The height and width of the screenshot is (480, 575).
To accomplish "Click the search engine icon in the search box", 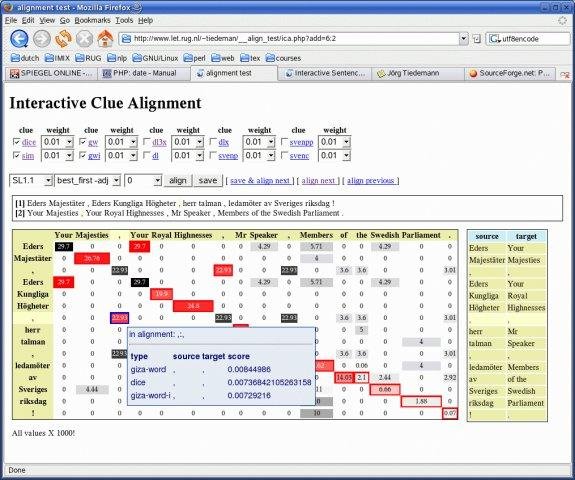I will (495, 39).
